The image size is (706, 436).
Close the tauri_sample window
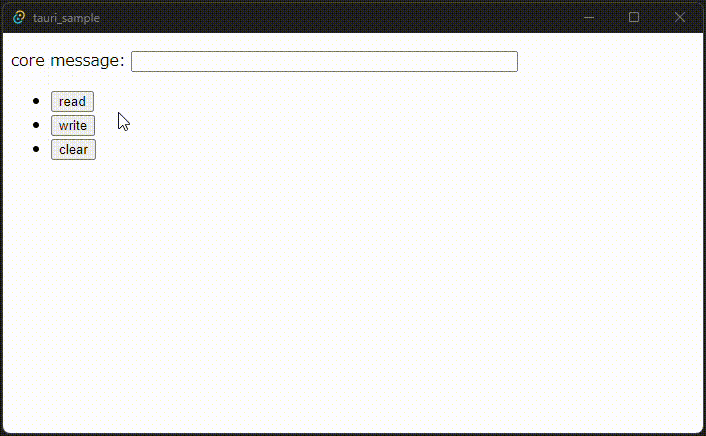click(x=680, y=18)
